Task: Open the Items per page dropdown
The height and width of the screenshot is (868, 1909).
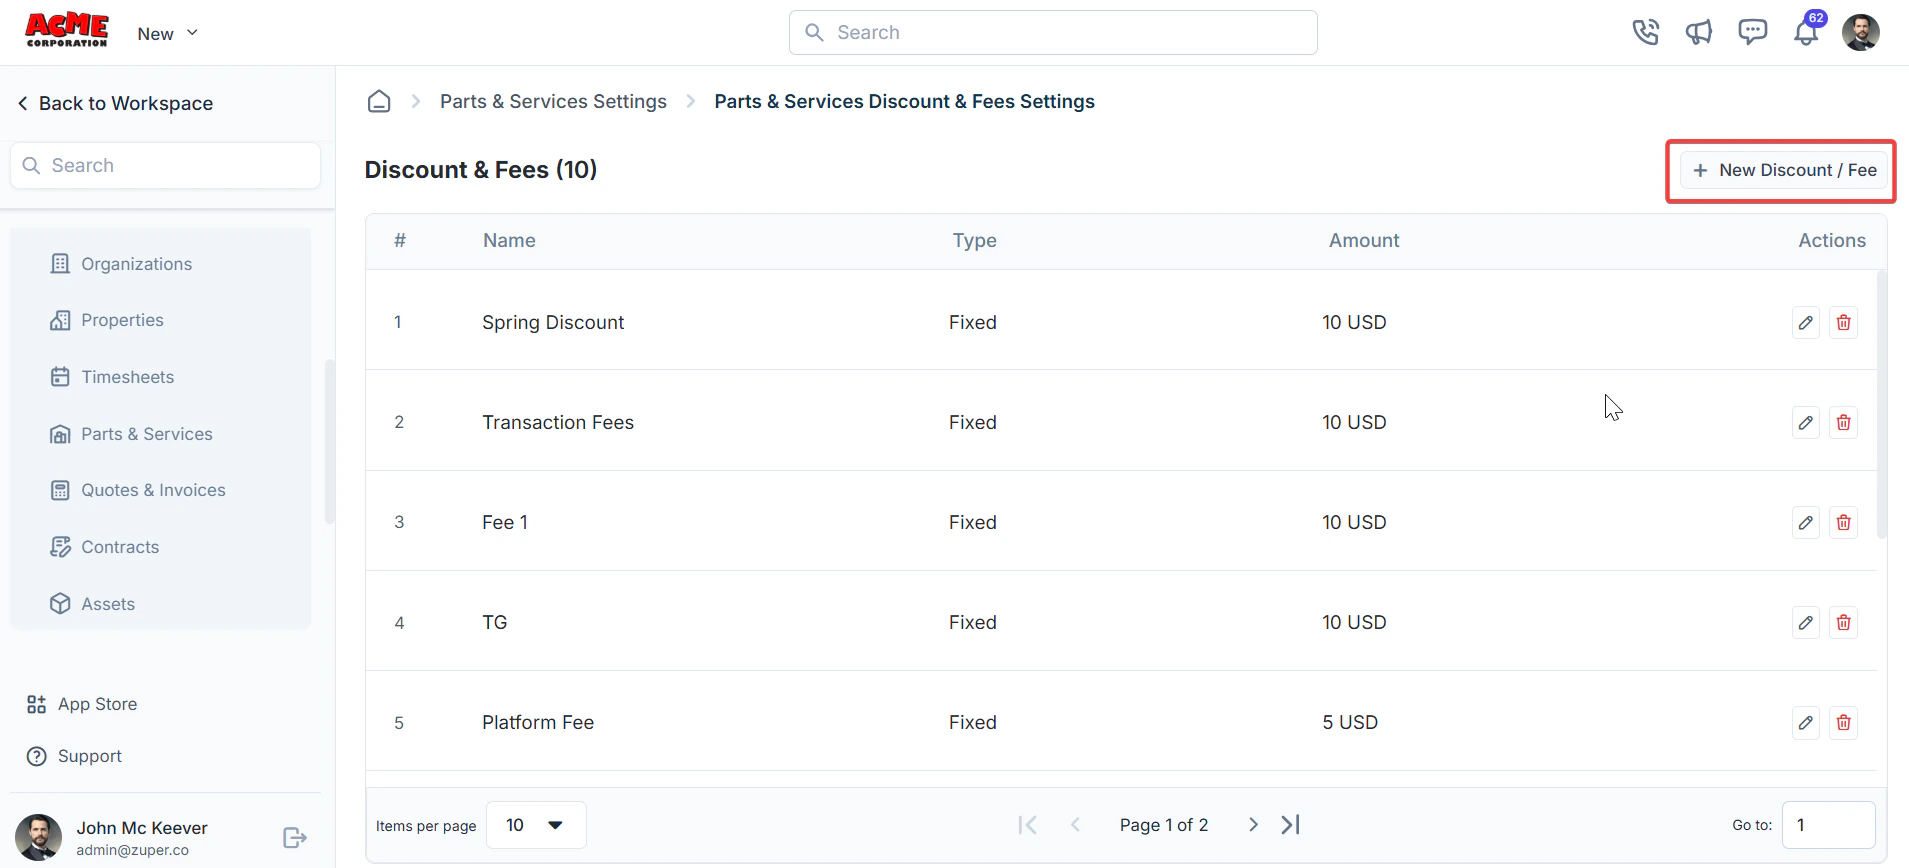Action: (x=536, y=825)
